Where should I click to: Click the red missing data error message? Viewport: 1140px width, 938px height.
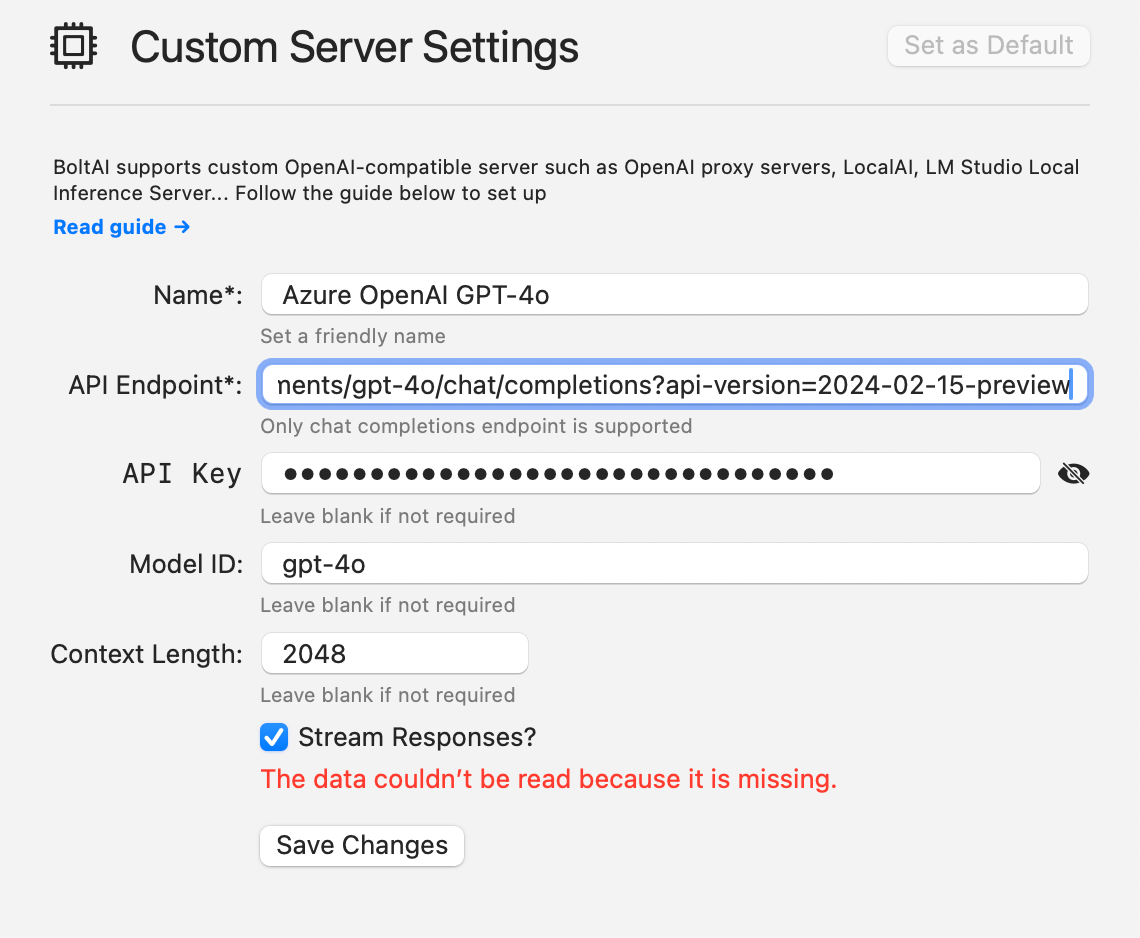[x=549, y=779]
